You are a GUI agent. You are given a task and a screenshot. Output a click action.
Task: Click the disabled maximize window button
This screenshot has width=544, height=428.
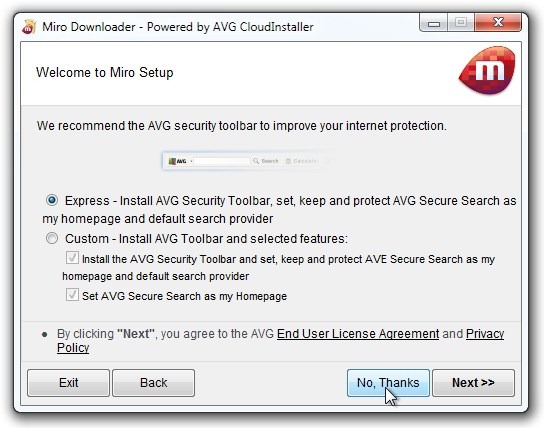point(461,23)
